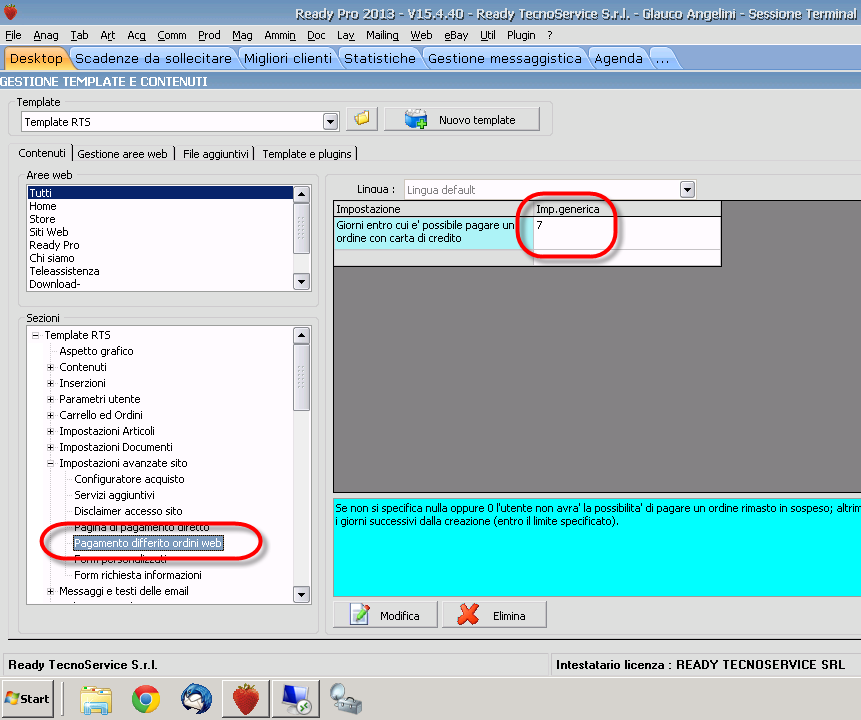861x720 pixels.
Task: Click the Elimina button
Action: [494, 615]
